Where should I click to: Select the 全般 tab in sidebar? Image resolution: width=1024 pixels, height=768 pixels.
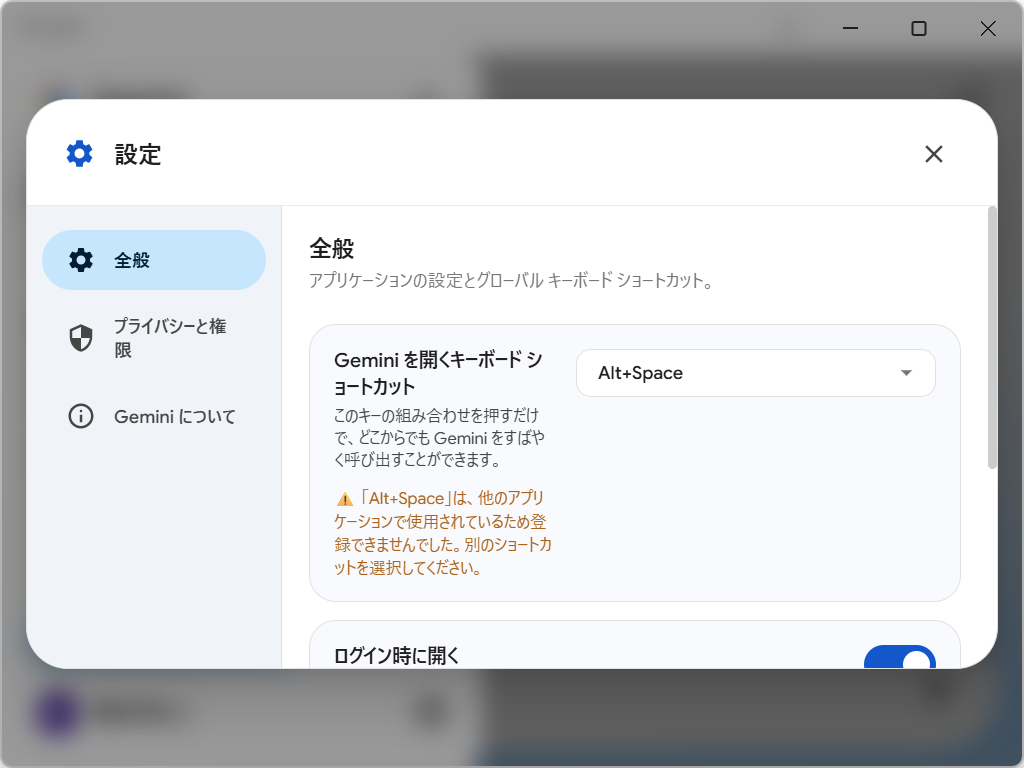coord(154,260)
